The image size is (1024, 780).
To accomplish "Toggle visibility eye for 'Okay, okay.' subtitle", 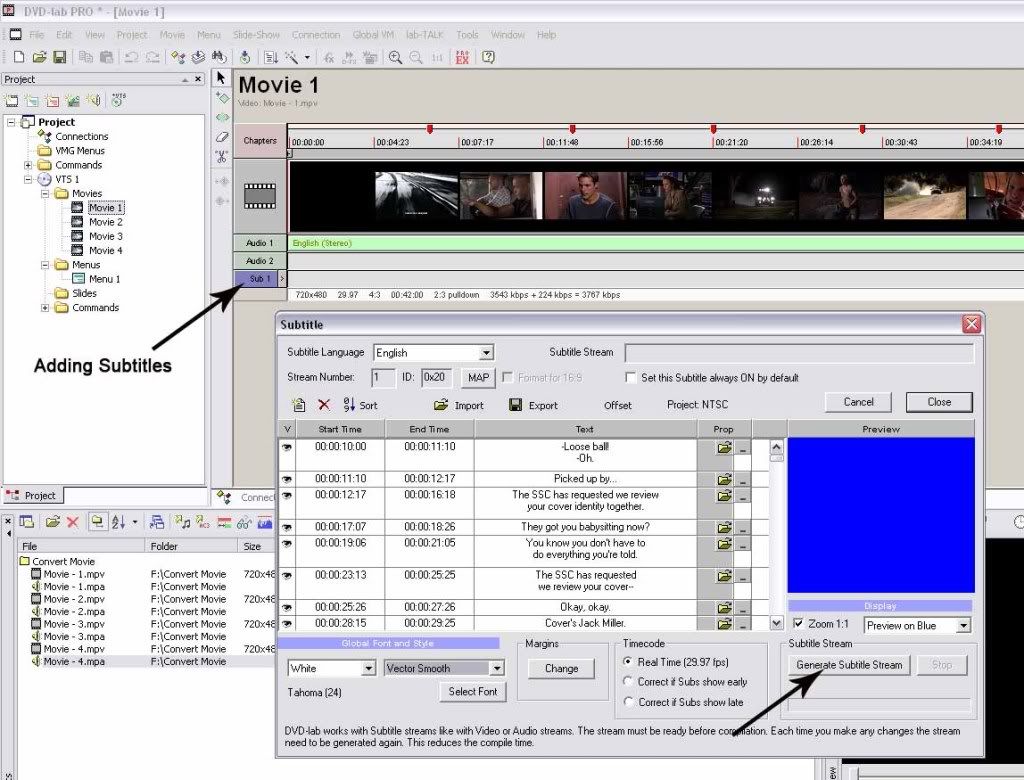I will click(x=287, y=608).
